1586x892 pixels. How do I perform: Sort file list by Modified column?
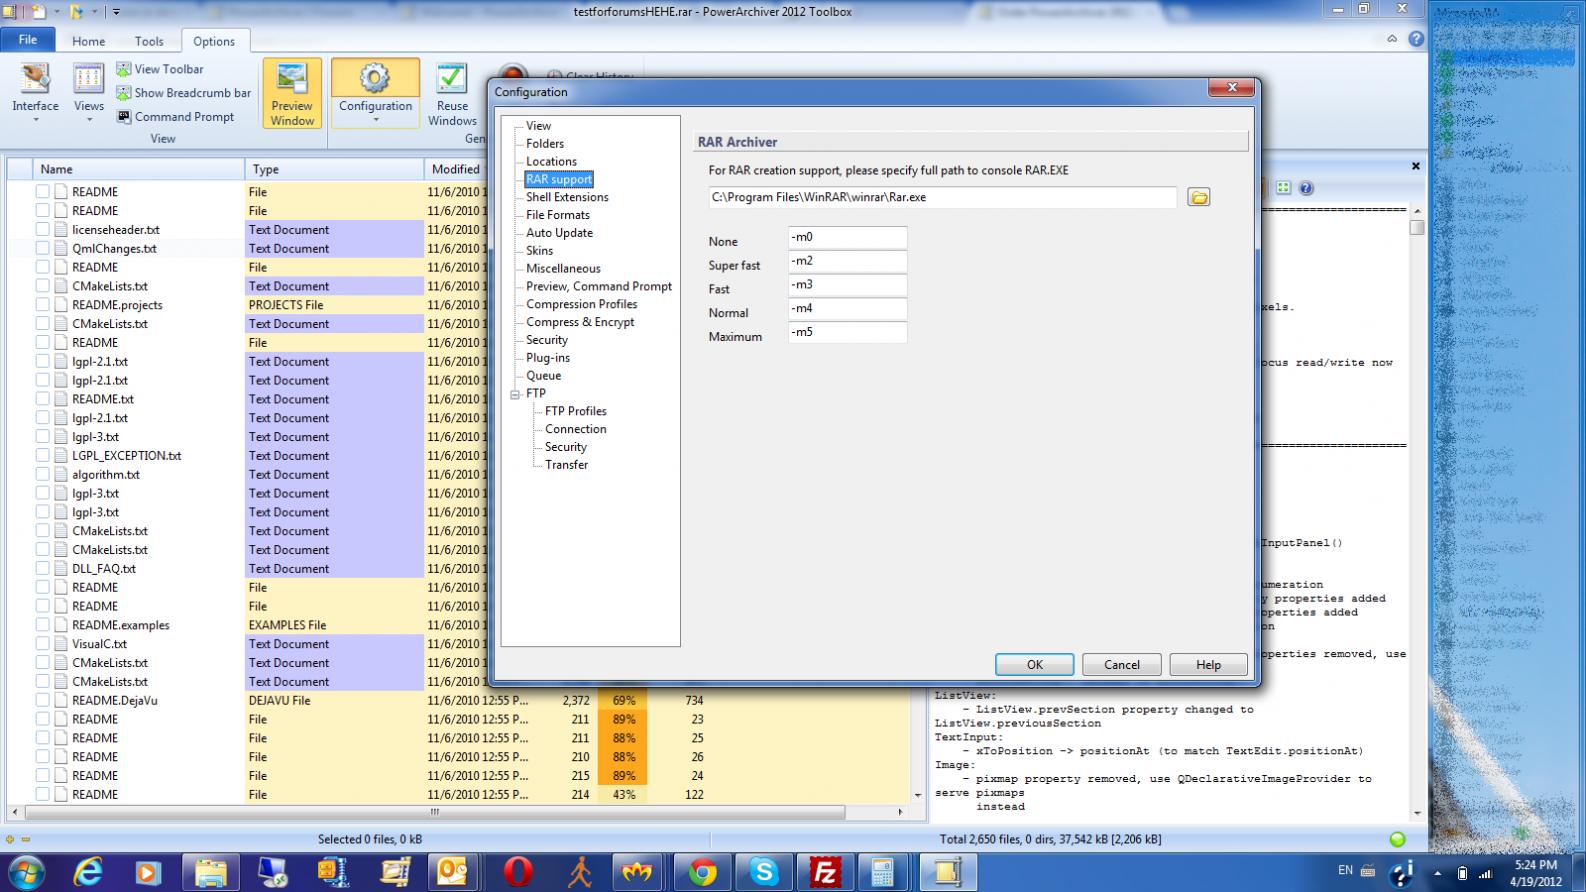(456, 169)
